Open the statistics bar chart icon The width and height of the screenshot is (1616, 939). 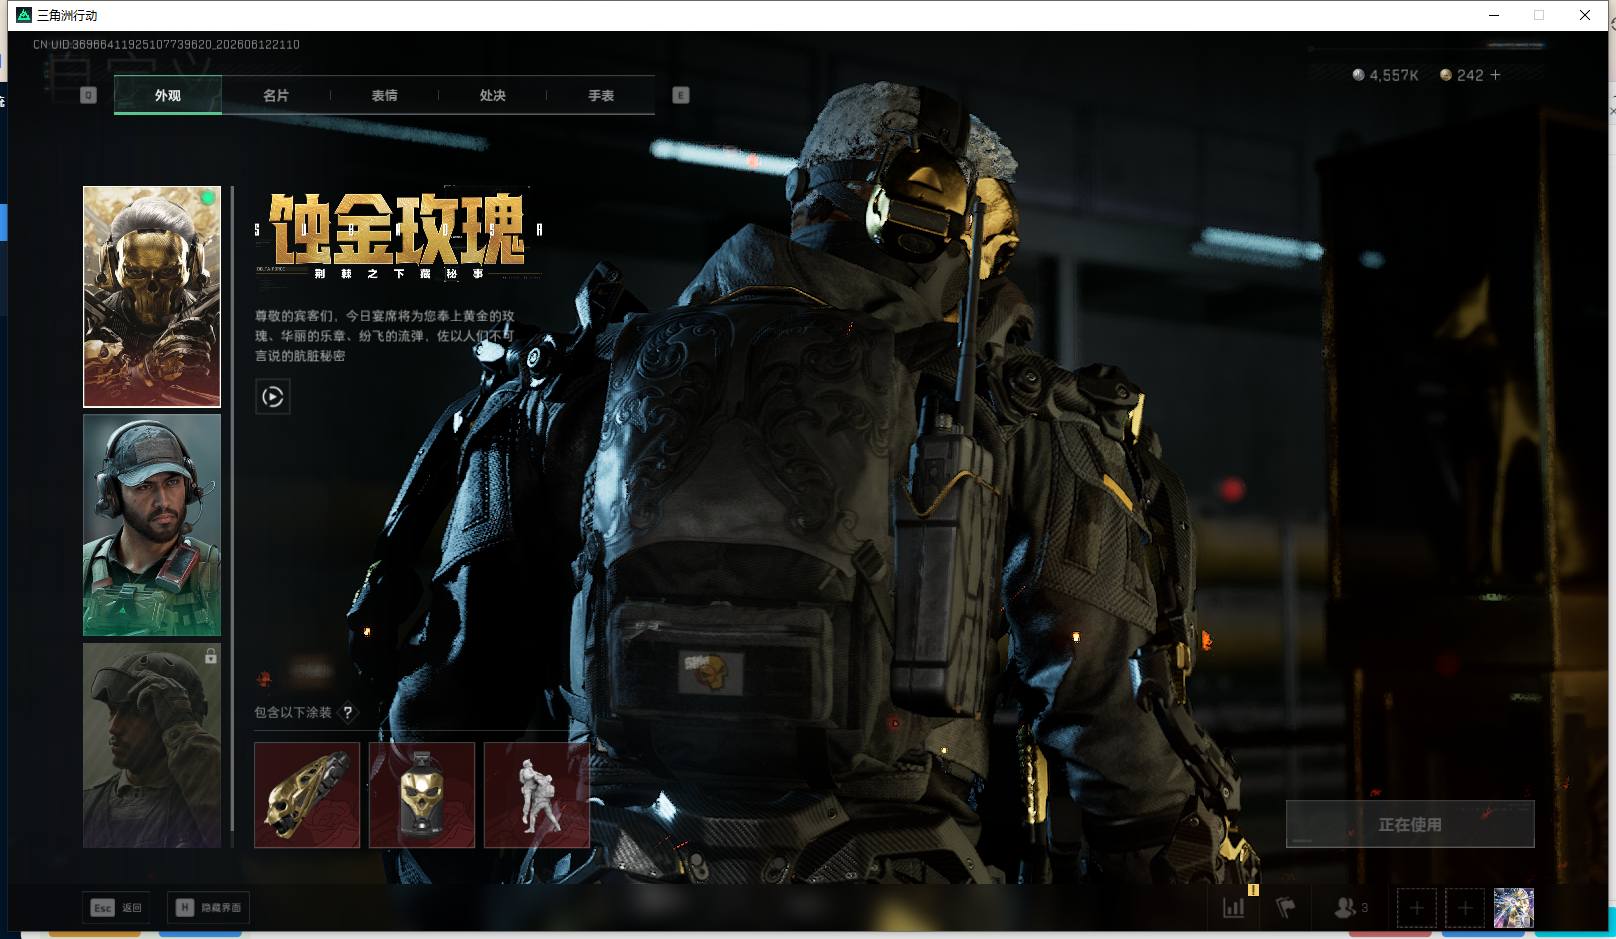click(1234, 908)
